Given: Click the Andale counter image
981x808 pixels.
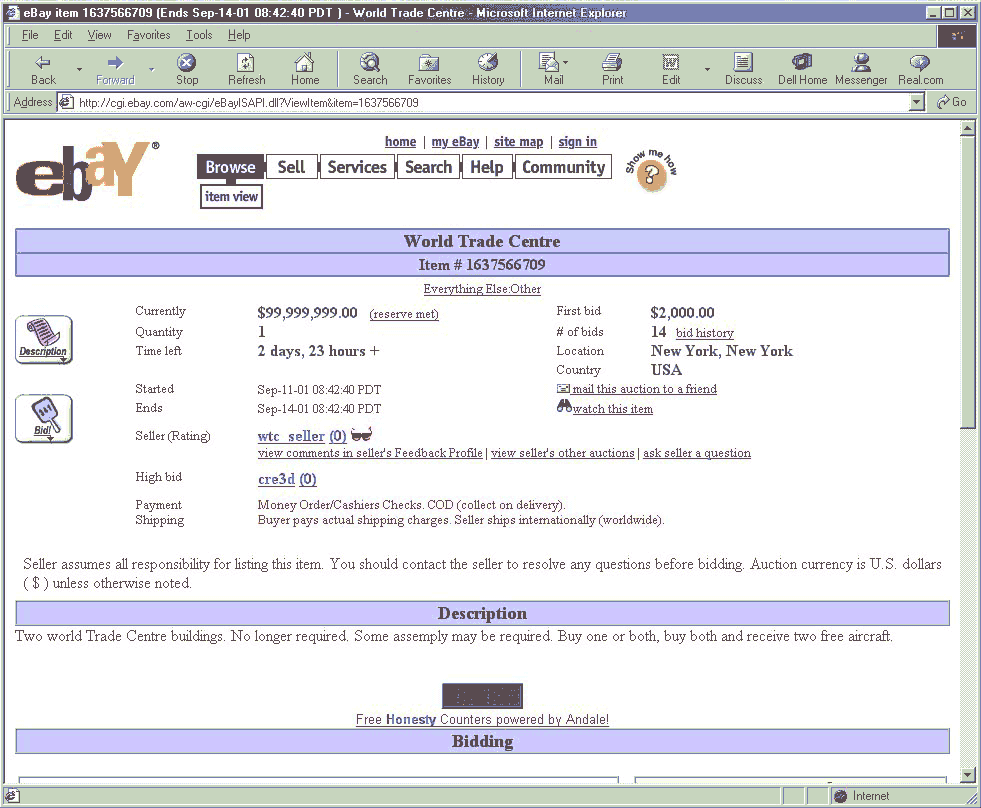Looking at the screenshot, I should coord(482,695).
